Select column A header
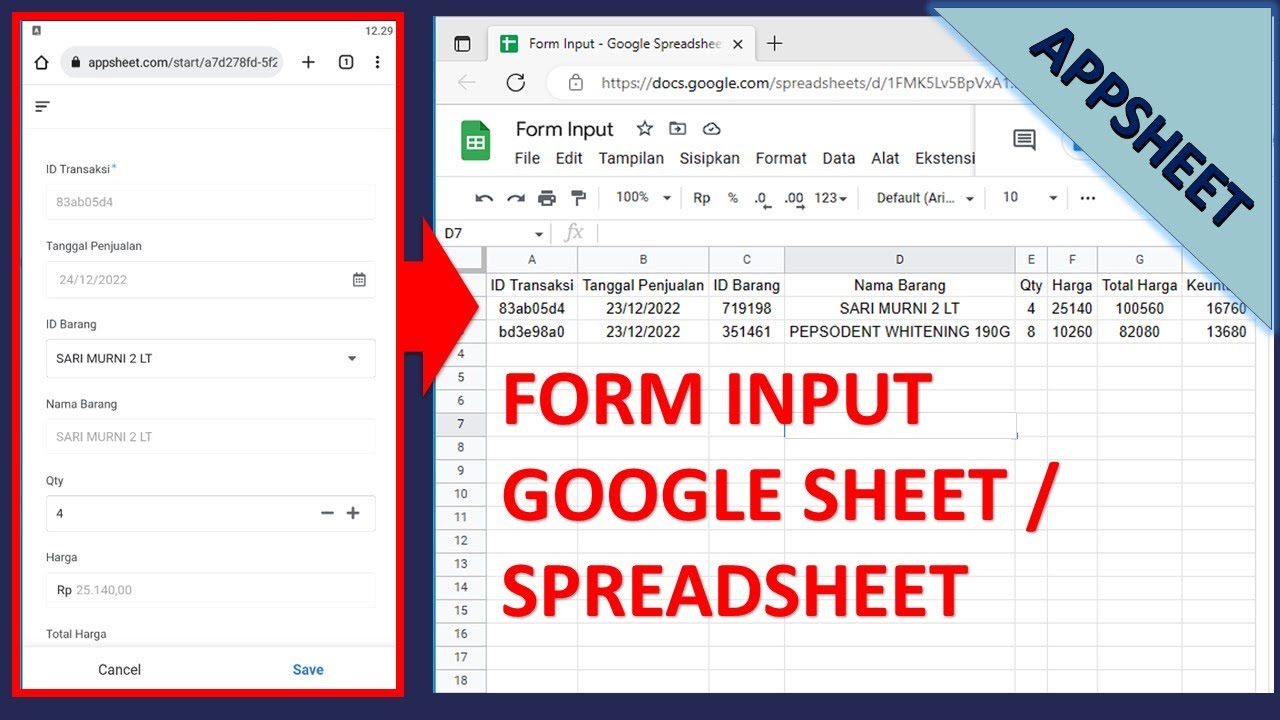This screenshot has height=720, width=1280. [x=531, y=260]
